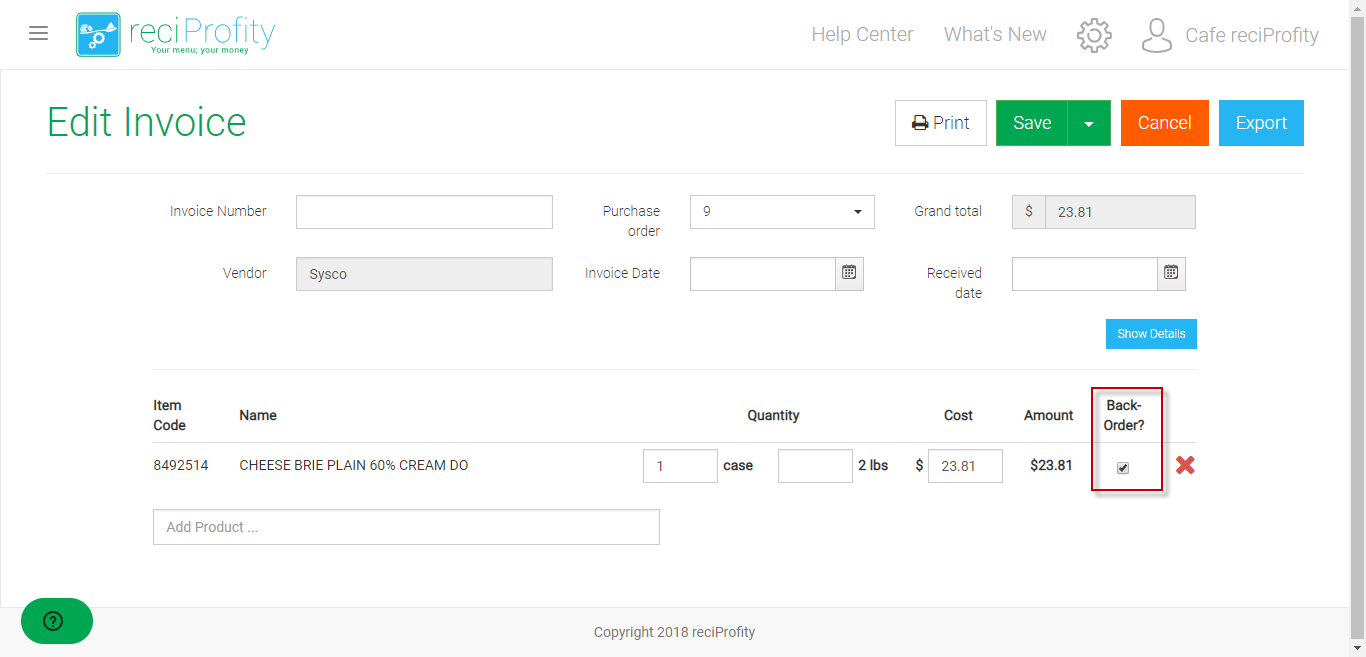The width and height of the screenshot is (1366, 657).
Task: Click the Cost field showing 23.81
Action: click(964, 466)
